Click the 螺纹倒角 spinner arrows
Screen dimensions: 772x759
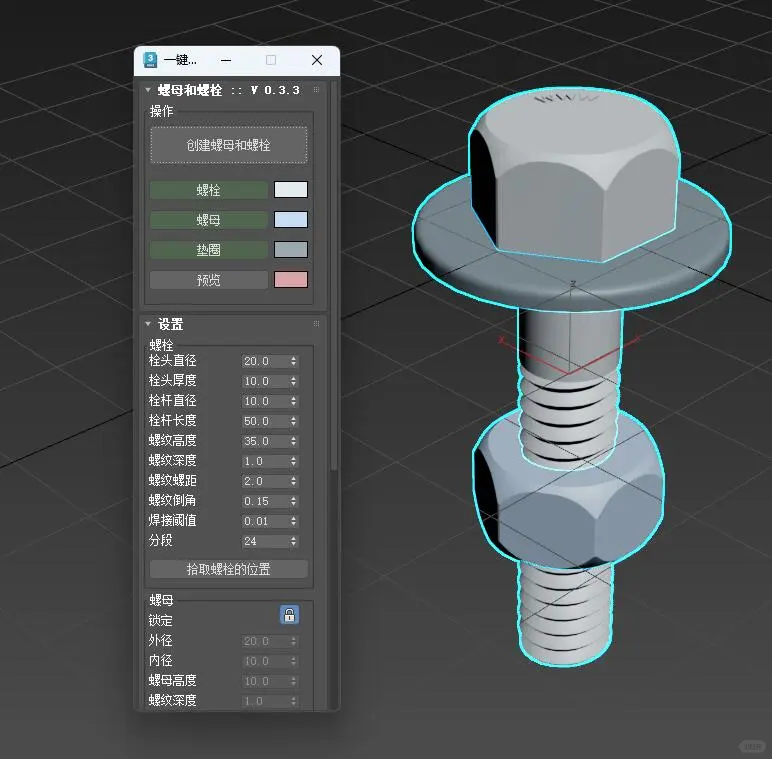coord(294,501)
